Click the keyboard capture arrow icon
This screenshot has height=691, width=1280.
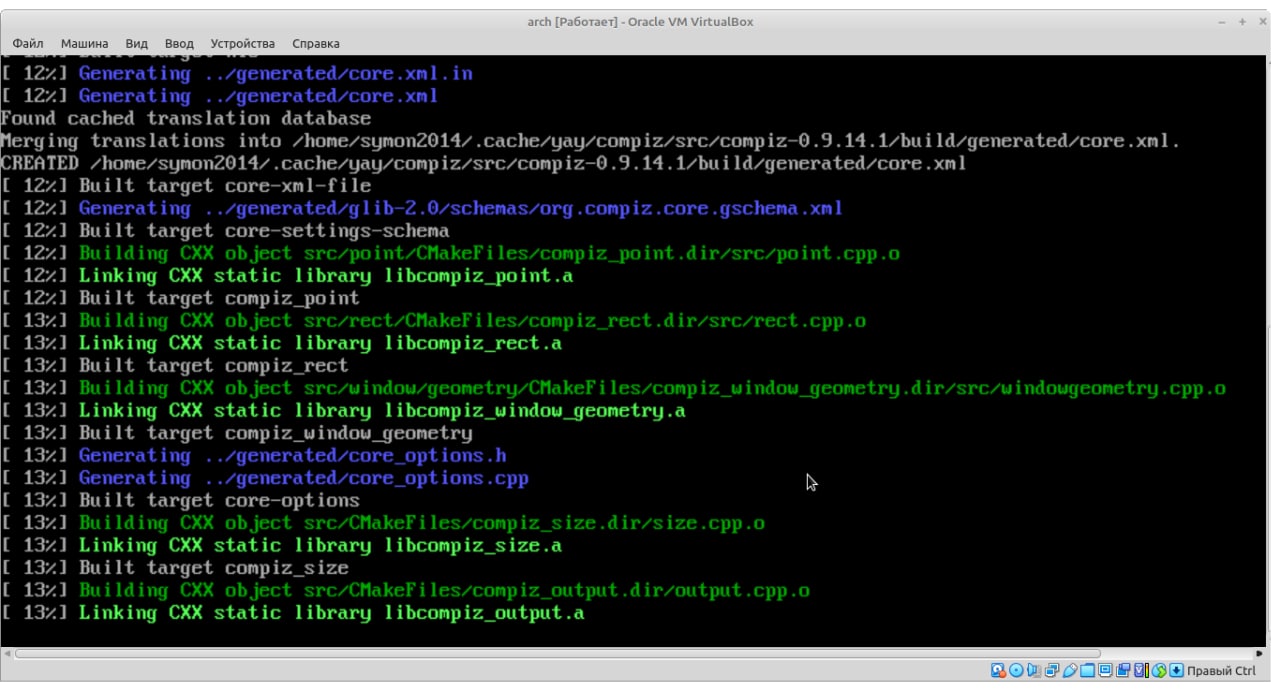1177,671
